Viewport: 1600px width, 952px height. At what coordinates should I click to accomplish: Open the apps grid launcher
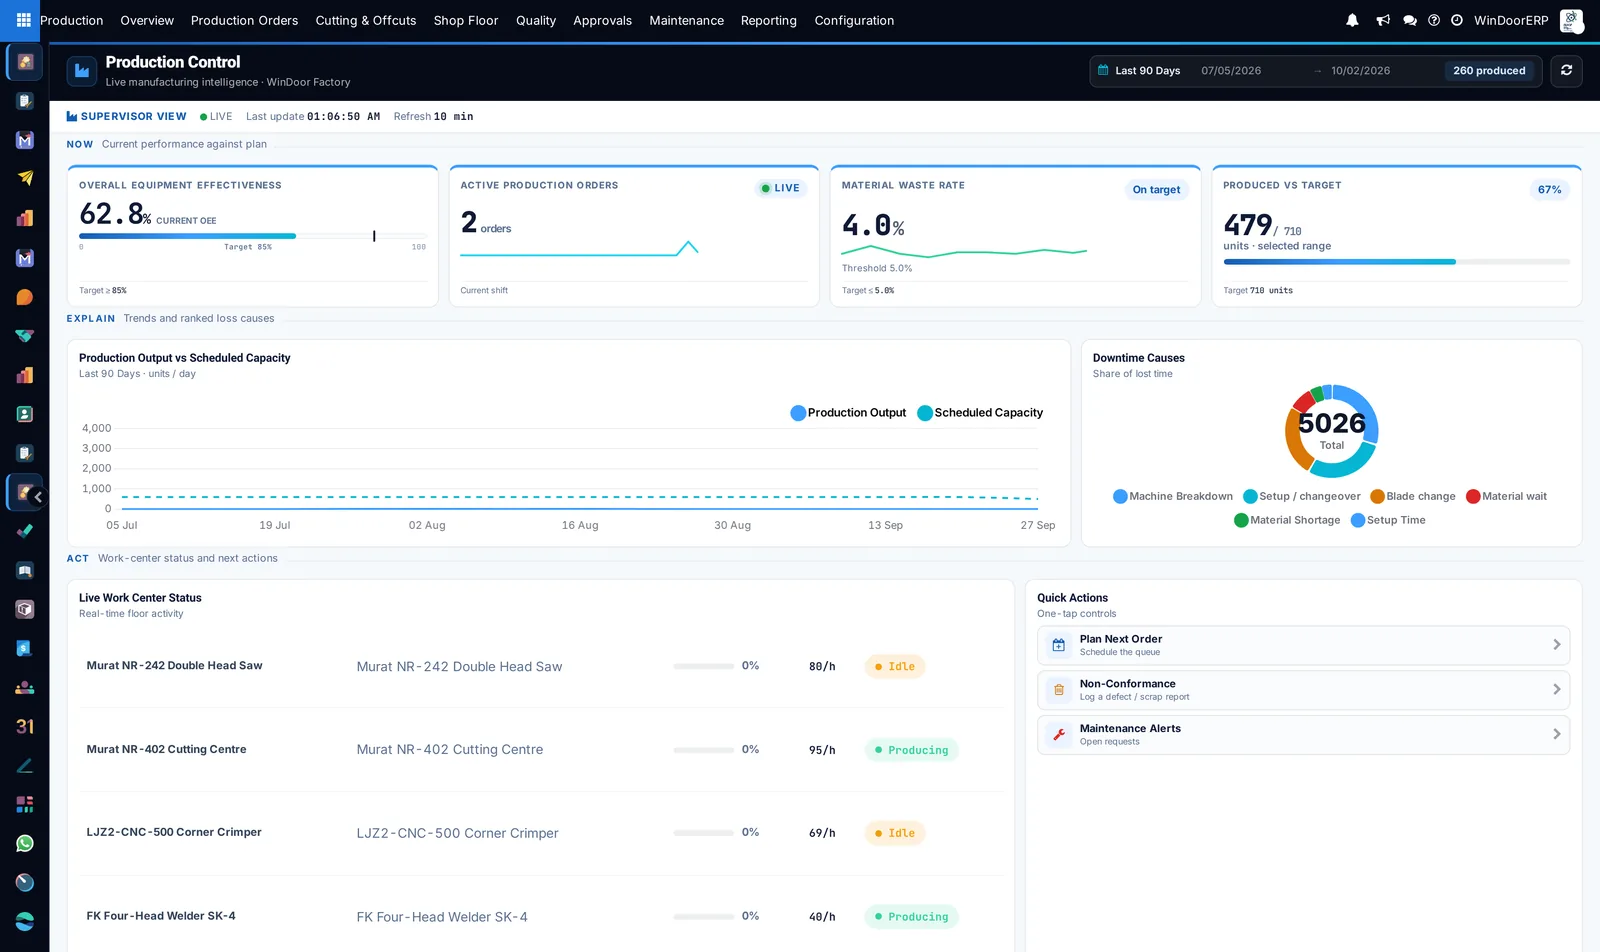23,20
